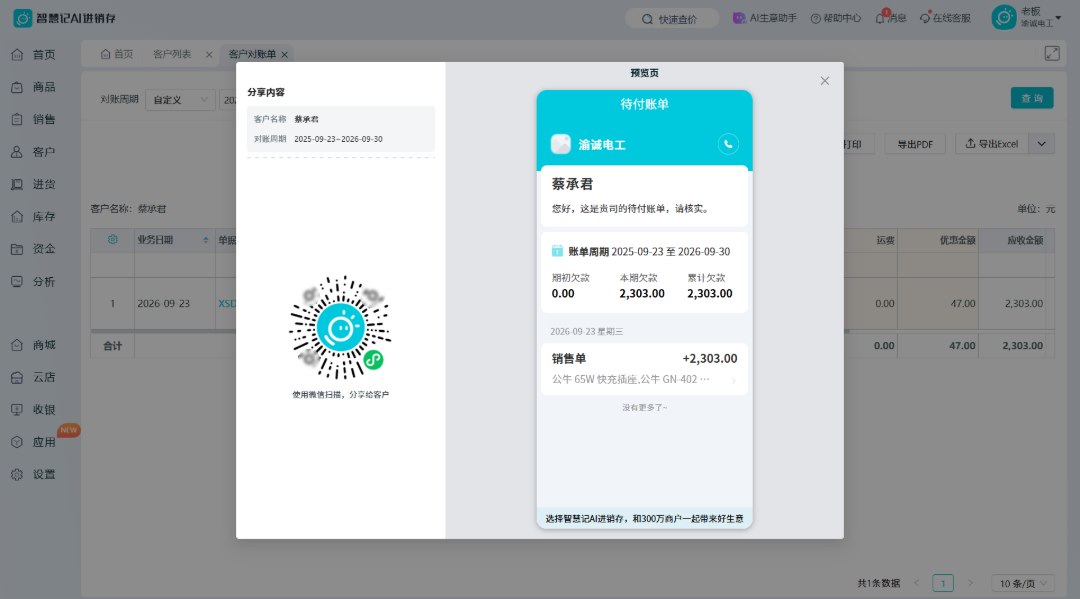Click the 查询 button
Image resolution: width=1080 pixels, height=599 pixels.
[1032, 98]
